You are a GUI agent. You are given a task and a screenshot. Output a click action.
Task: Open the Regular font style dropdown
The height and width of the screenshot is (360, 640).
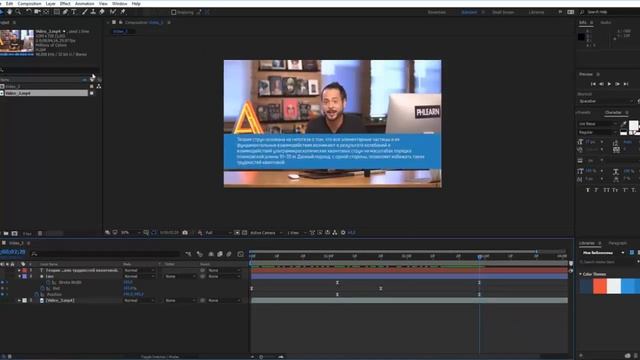click(x=598, y=132)
